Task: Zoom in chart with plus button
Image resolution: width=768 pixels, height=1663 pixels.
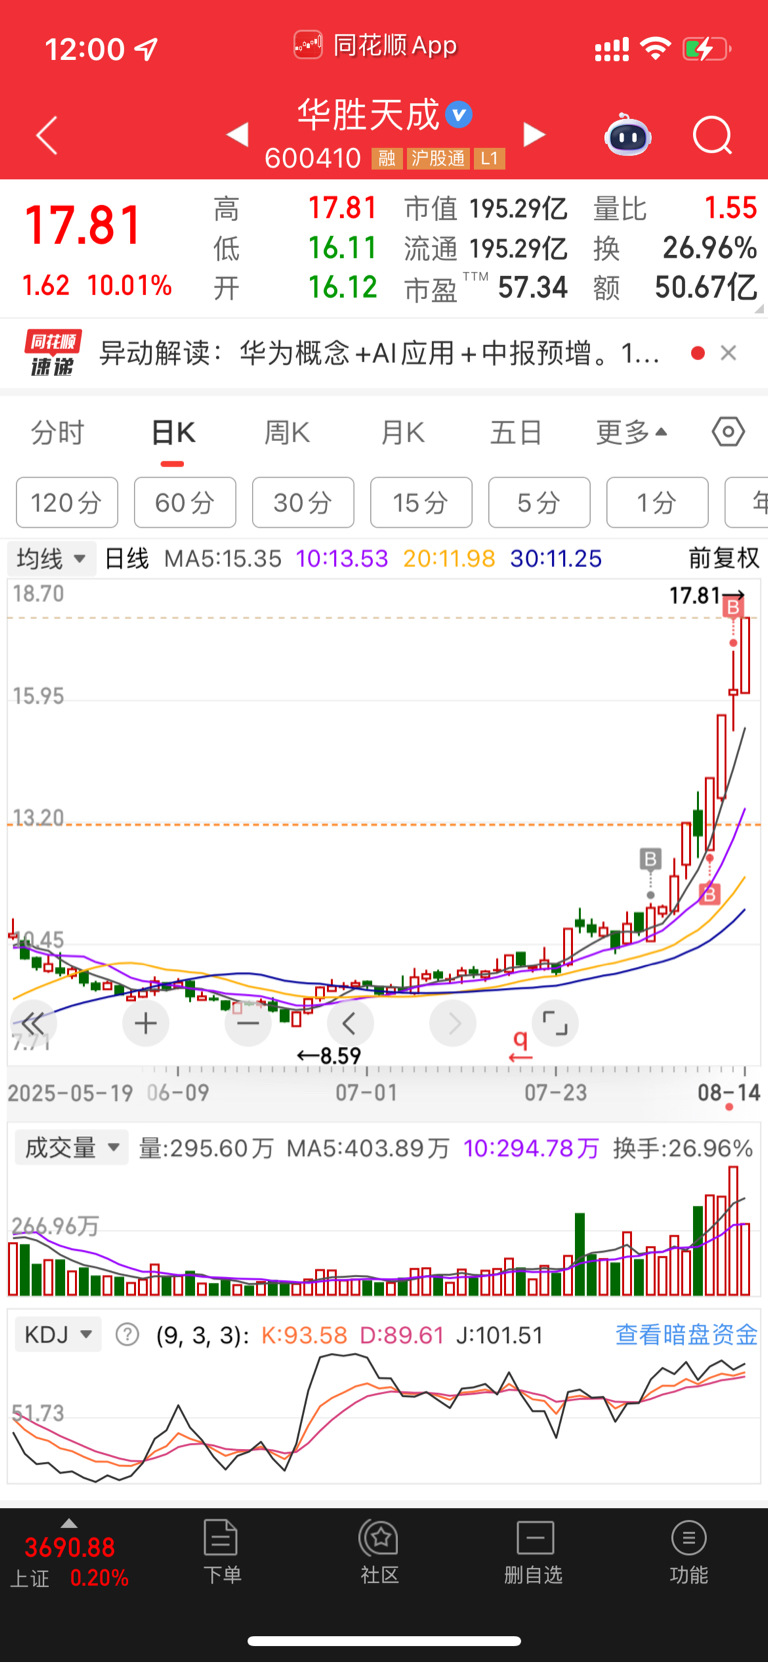Action: click(x=146, y=1023)
